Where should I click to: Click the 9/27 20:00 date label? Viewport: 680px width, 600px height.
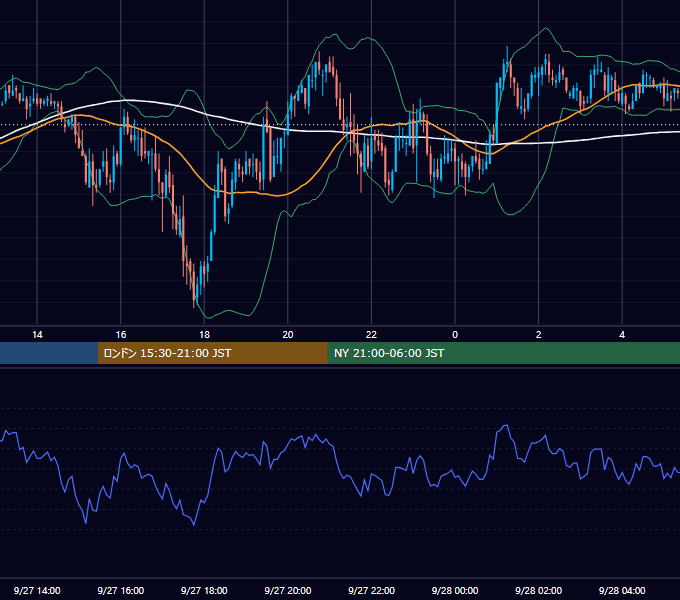[288, 590]
